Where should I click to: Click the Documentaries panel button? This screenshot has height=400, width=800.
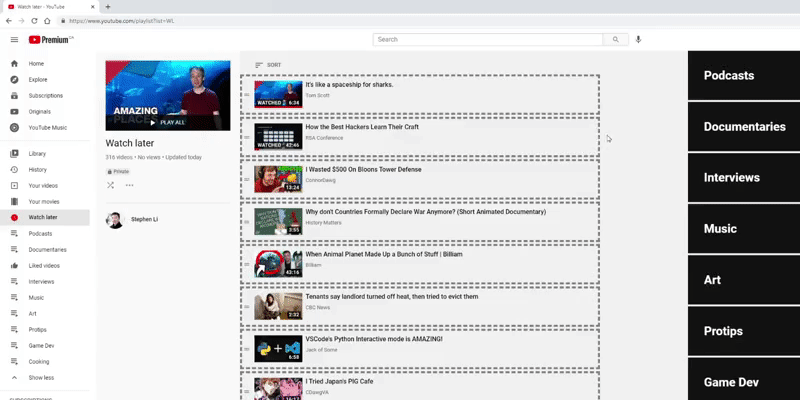744,127
